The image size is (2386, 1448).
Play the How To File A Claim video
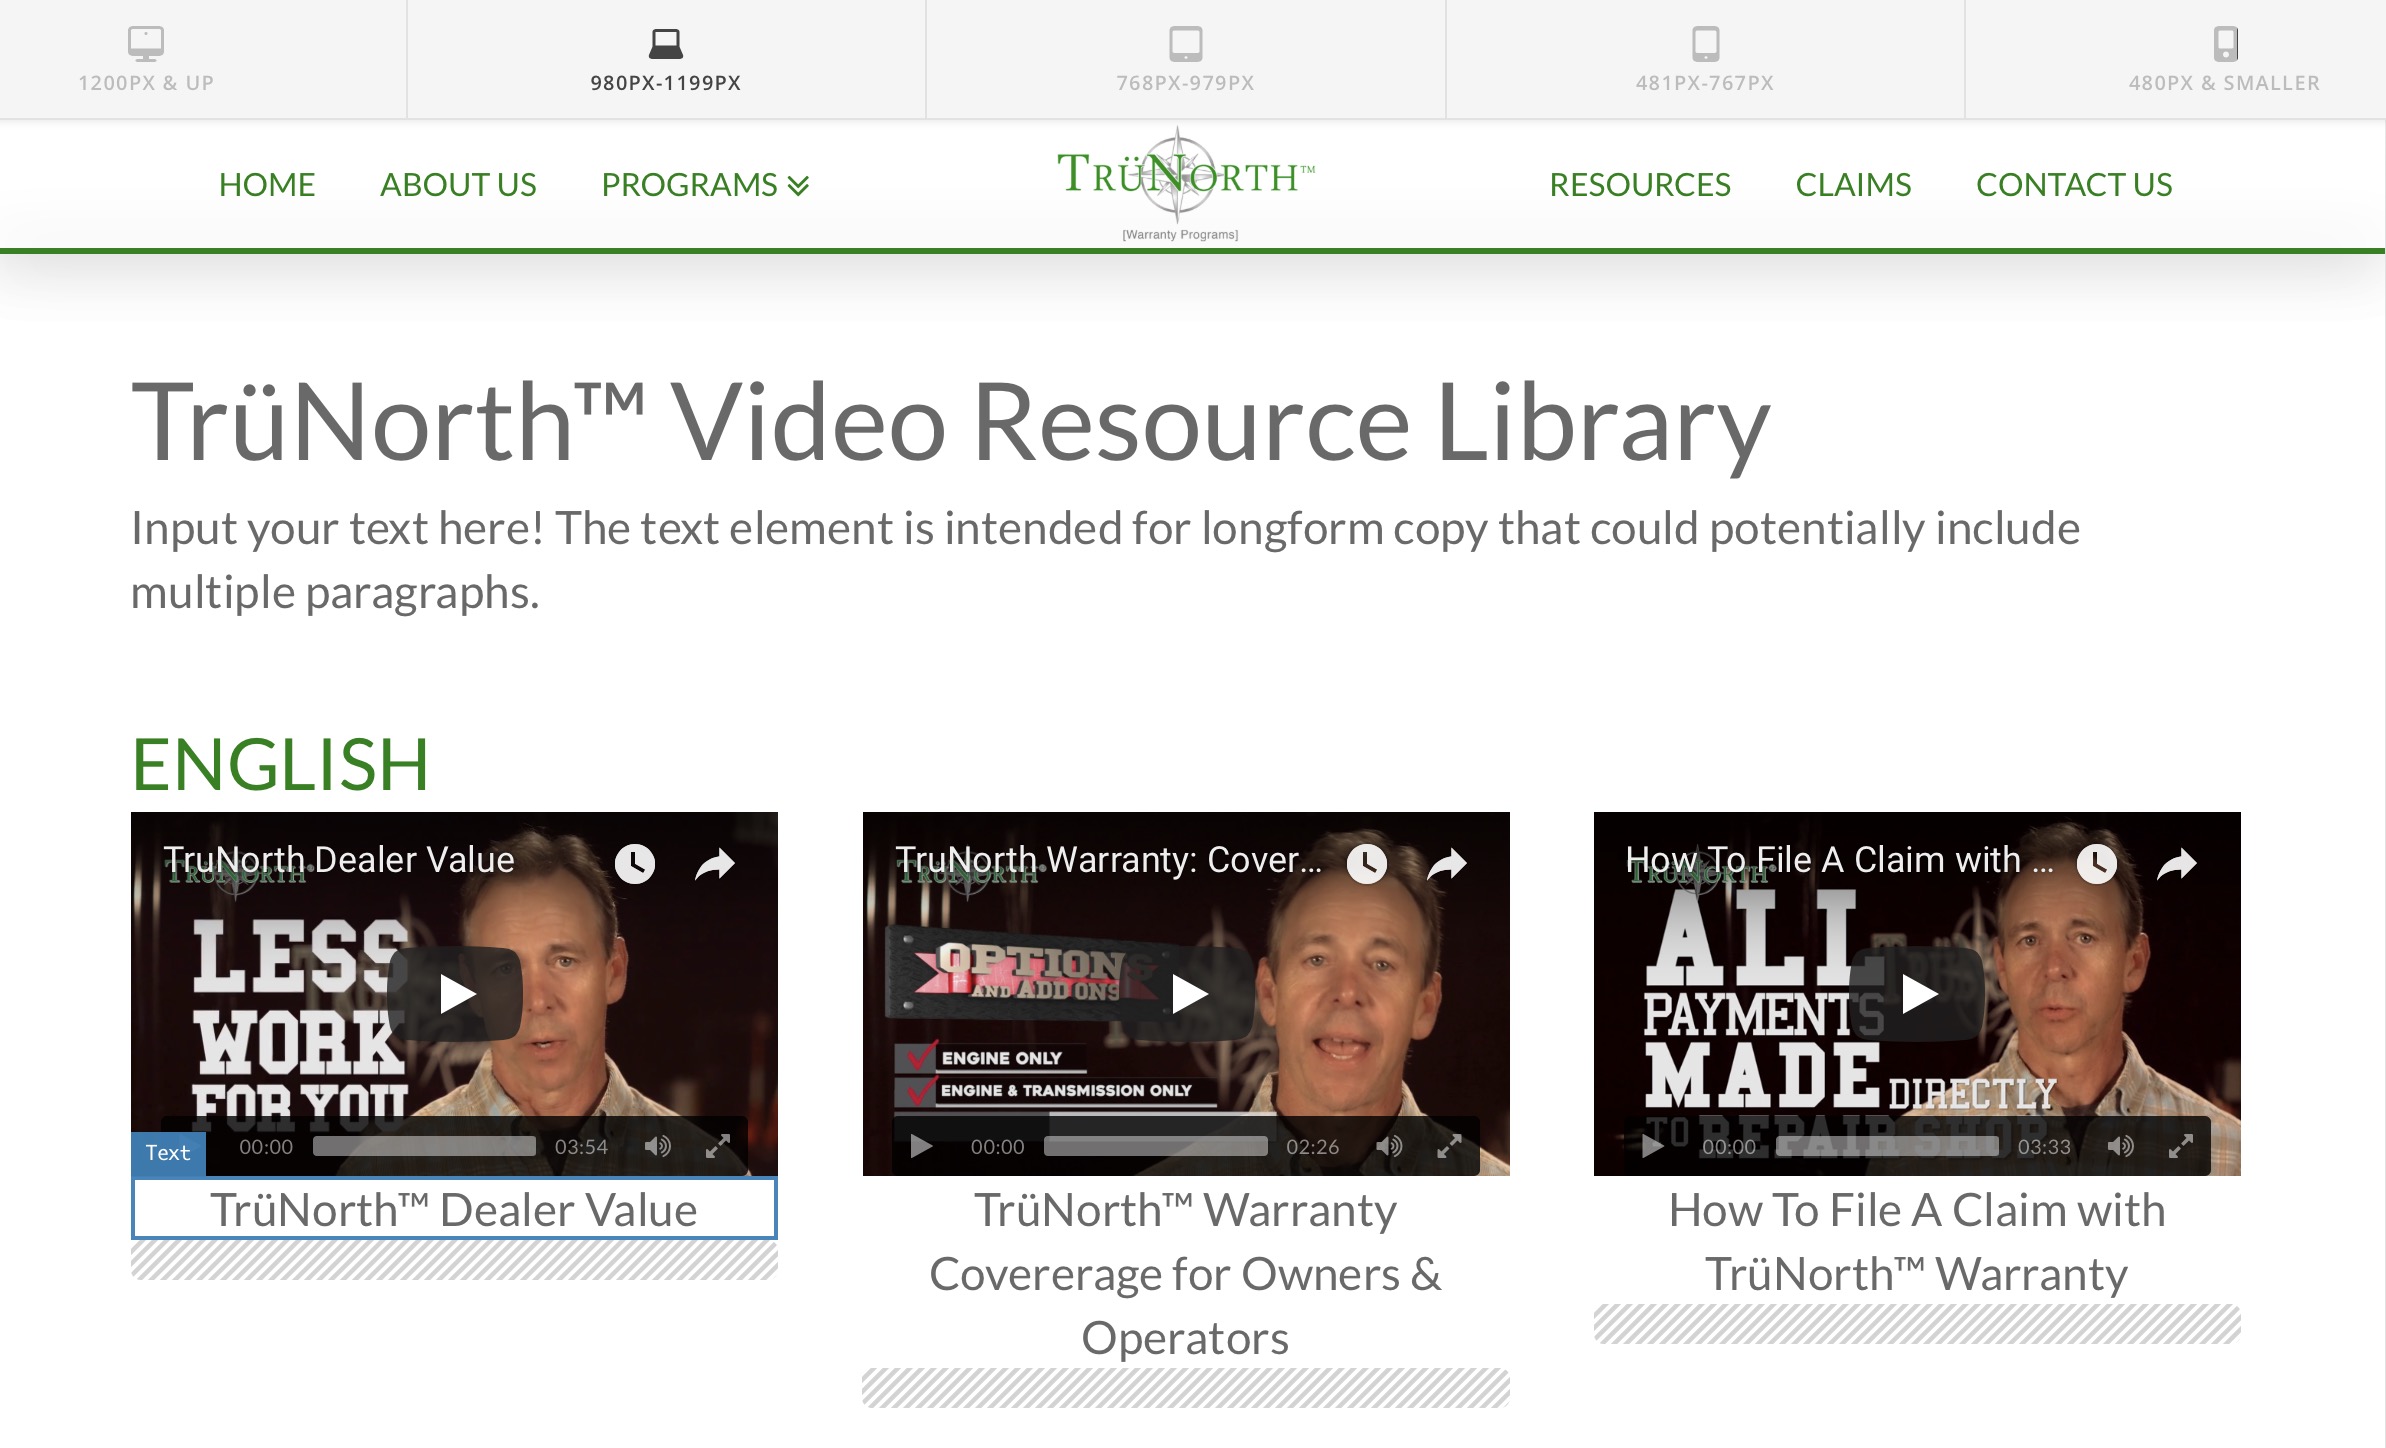click(x=1919, y=994)
